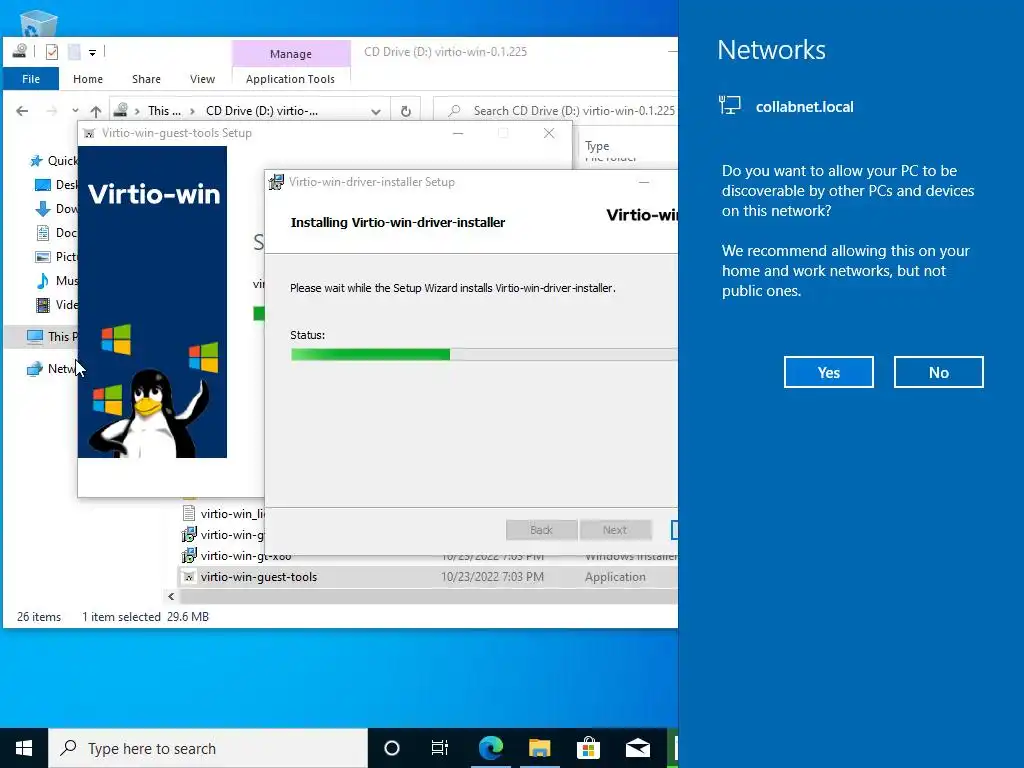The height and width of the screenshot is (768, 1024).
Task: Minimize the Virtio-win-guest-tools Setup window
Action: point(458,133)
